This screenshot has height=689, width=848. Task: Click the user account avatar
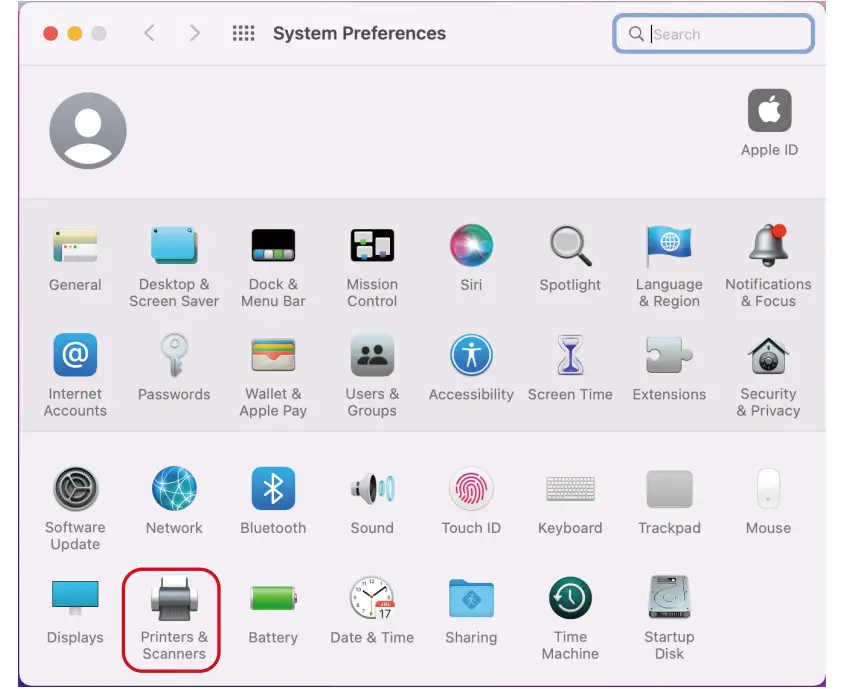(x=88, y=130)
